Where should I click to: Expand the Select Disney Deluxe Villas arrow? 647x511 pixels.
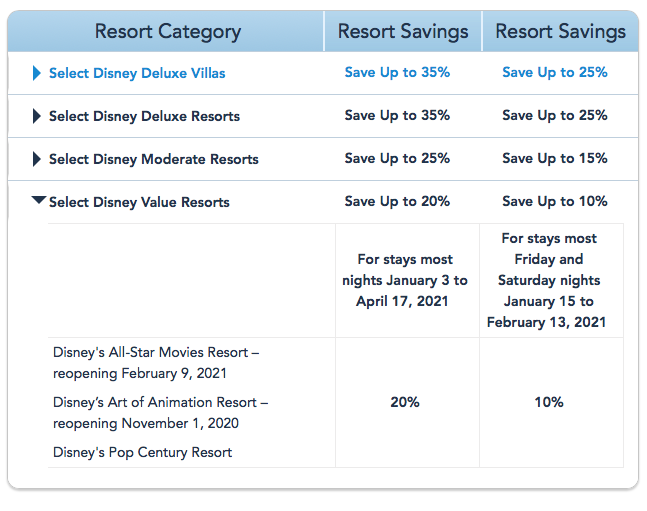click(37, 73)
